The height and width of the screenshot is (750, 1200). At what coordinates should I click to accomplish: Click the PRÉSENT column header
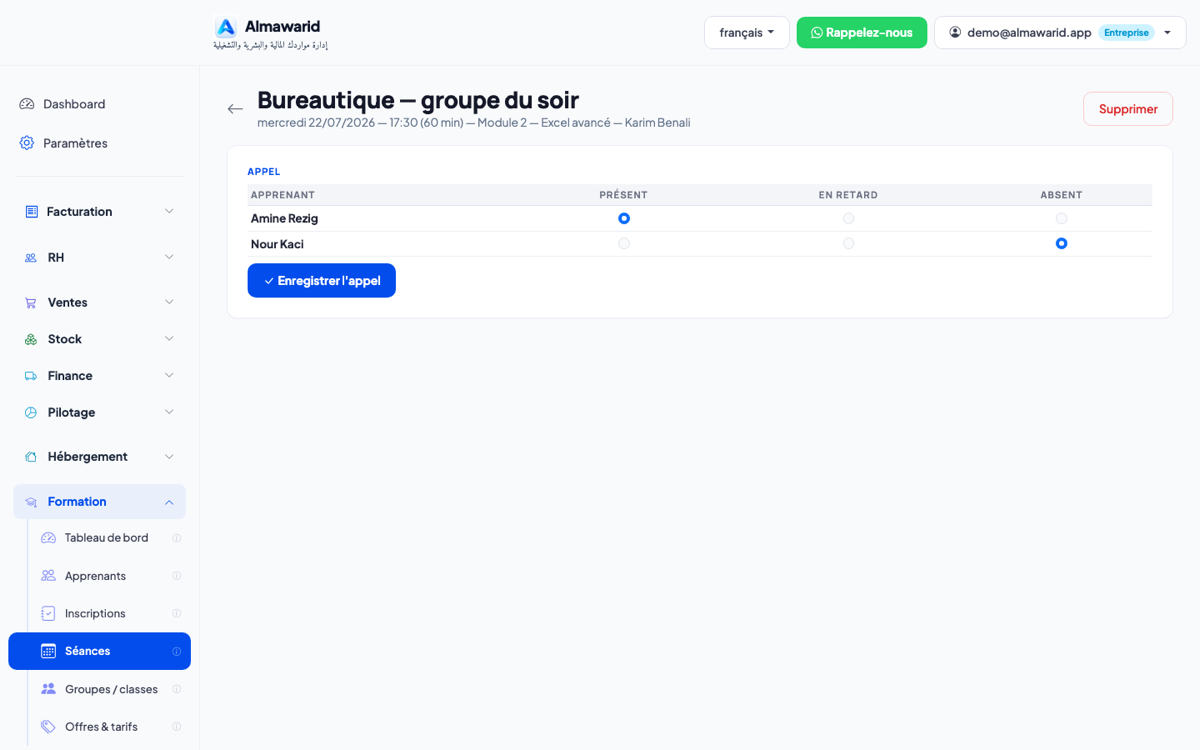[624, 195]
